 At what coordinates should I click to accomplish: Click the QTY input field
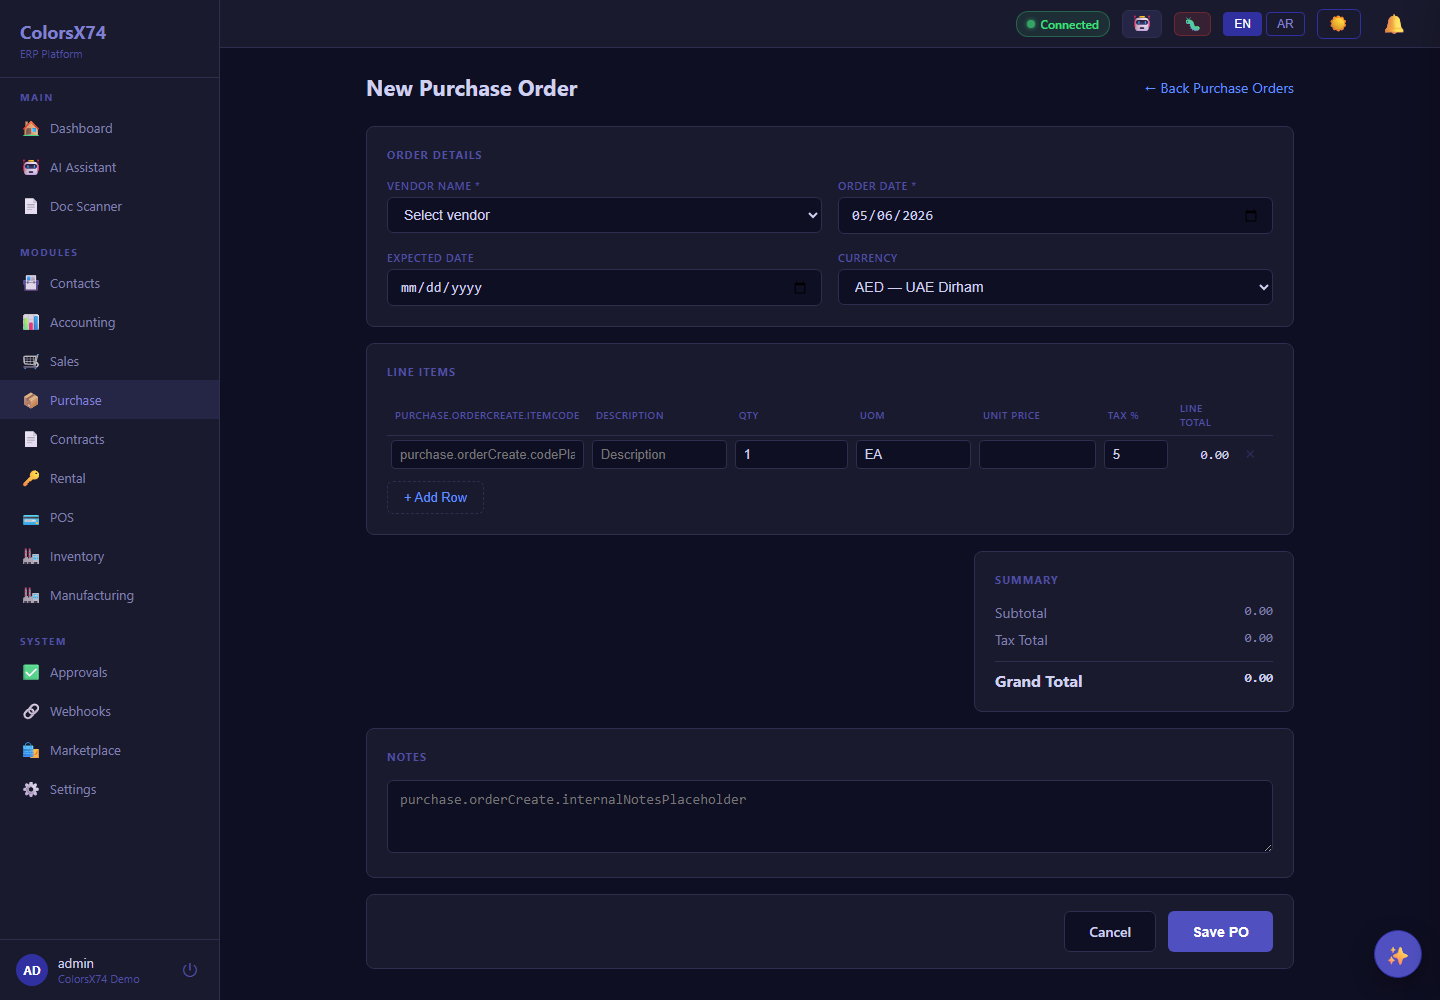tap(791, 454)
